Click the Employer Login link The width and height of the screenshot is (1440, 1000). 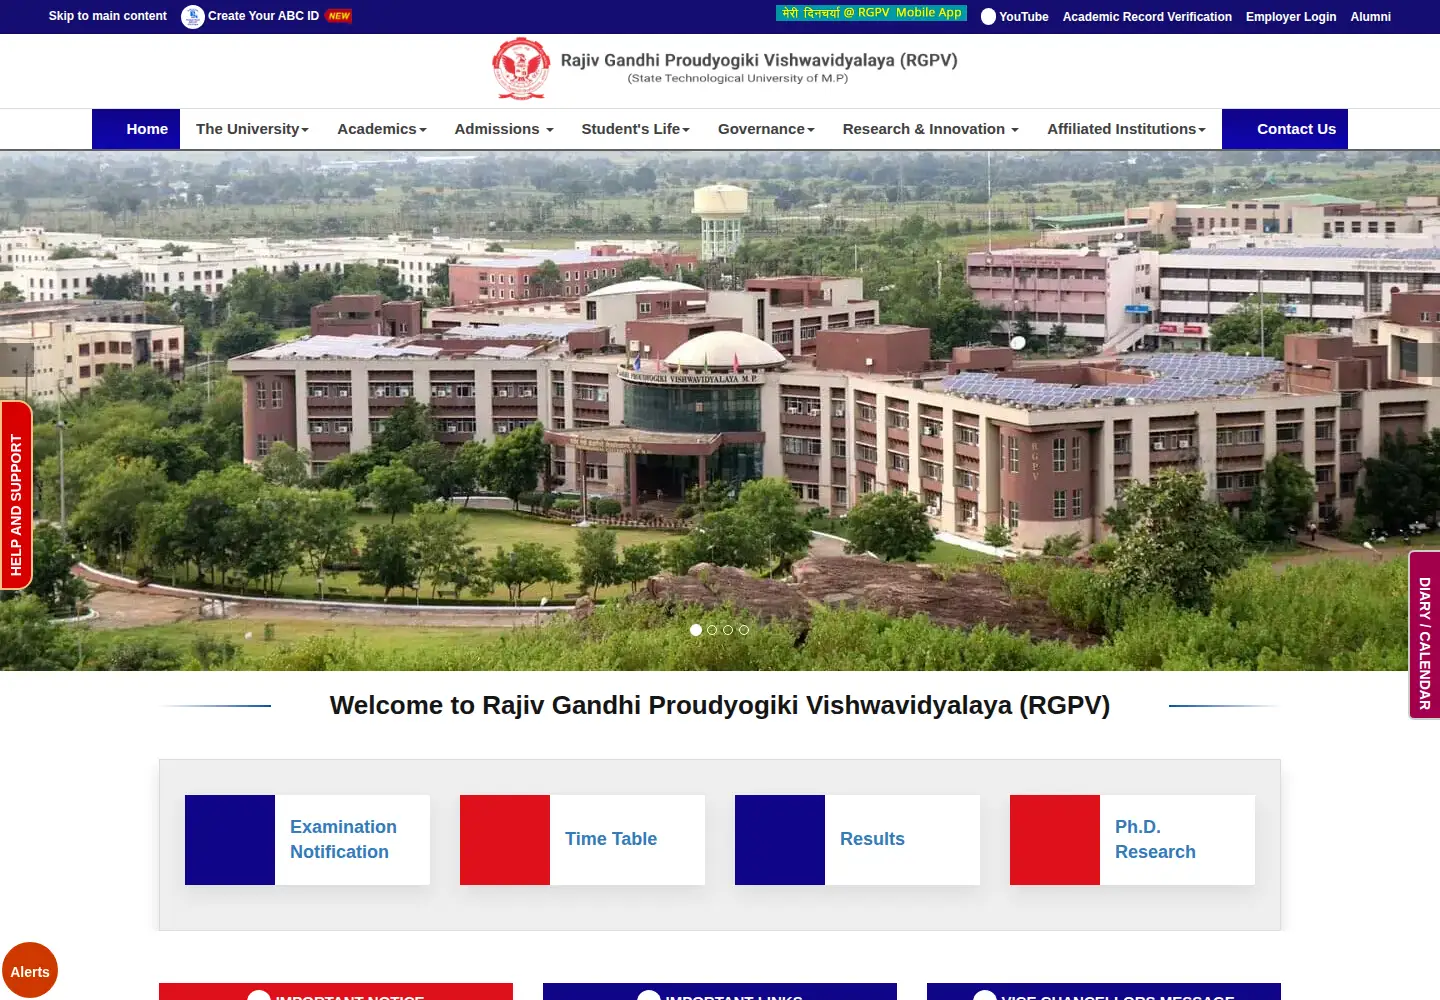(x=1291, y=17)
